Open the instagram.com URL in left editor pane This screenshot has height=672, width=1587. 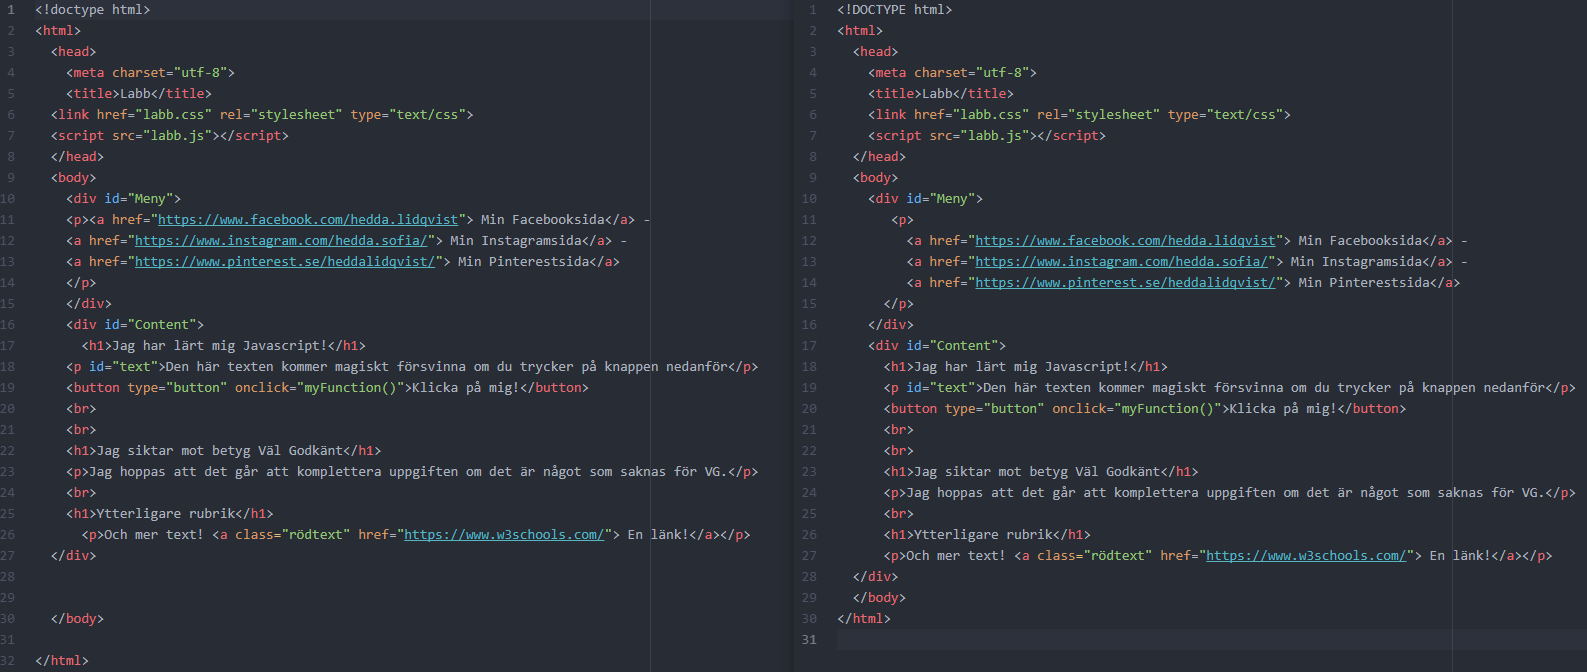[281, 241]
